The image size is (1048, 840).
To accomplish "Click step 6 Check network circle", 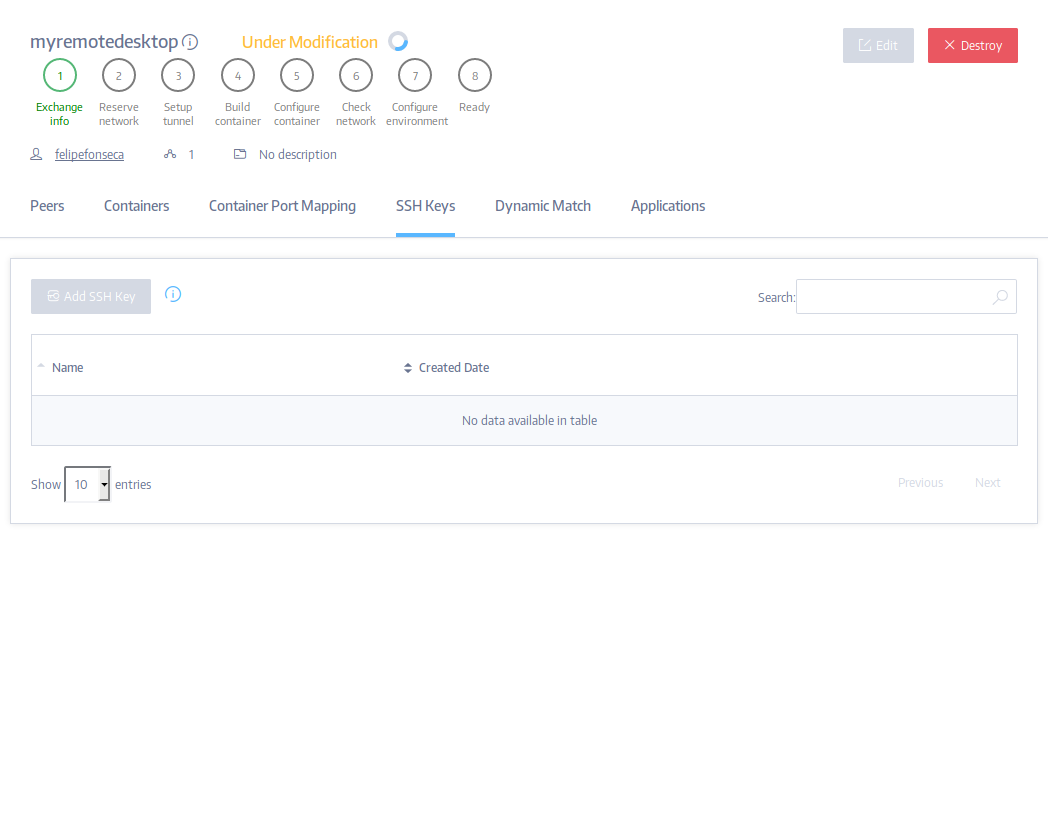I will click(x=356, y=76).
